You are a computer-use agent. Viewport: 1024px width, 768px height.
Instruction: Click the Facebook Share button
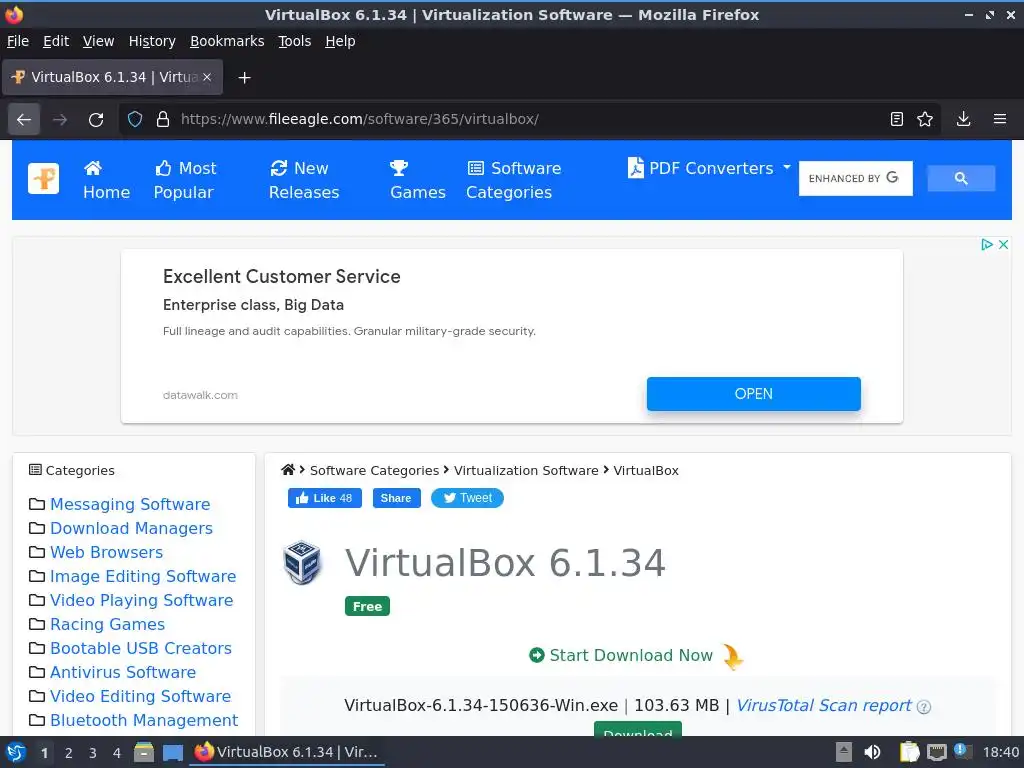click(396, 498)
